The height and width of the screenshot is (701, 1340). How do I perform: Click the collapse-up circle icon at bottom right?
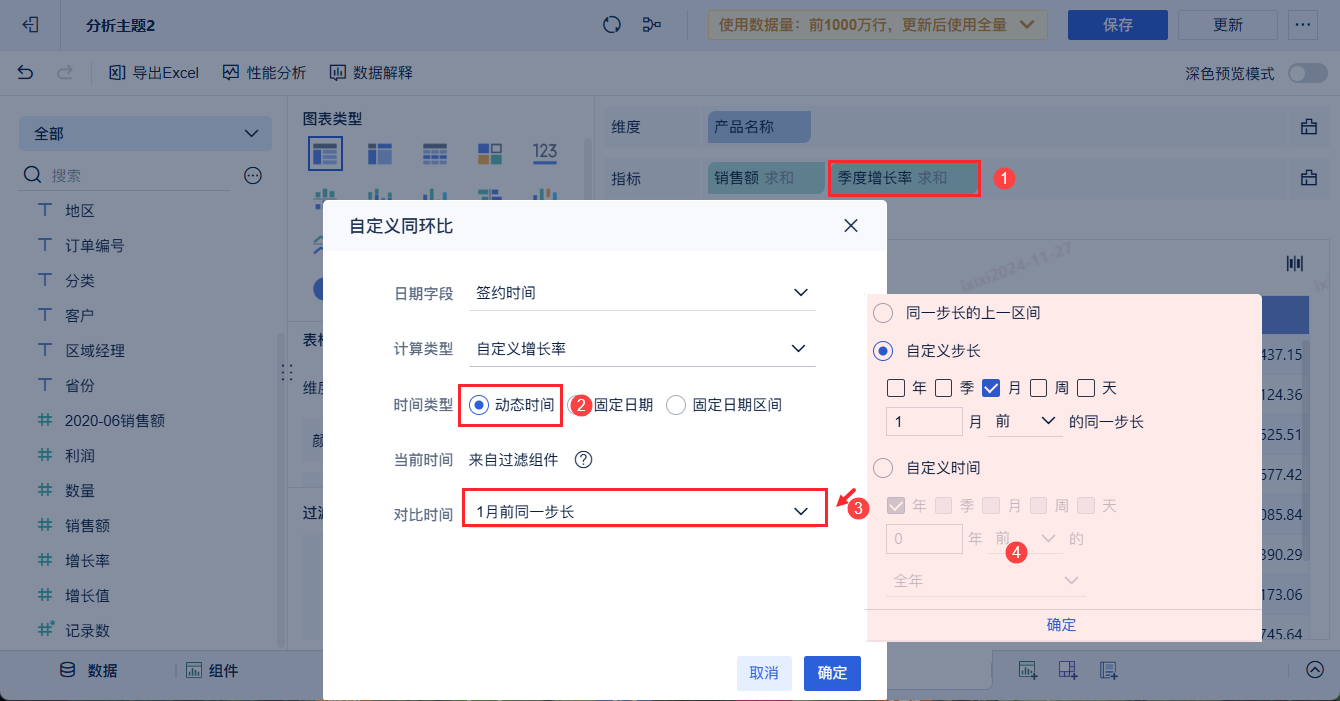point(1315,670)
